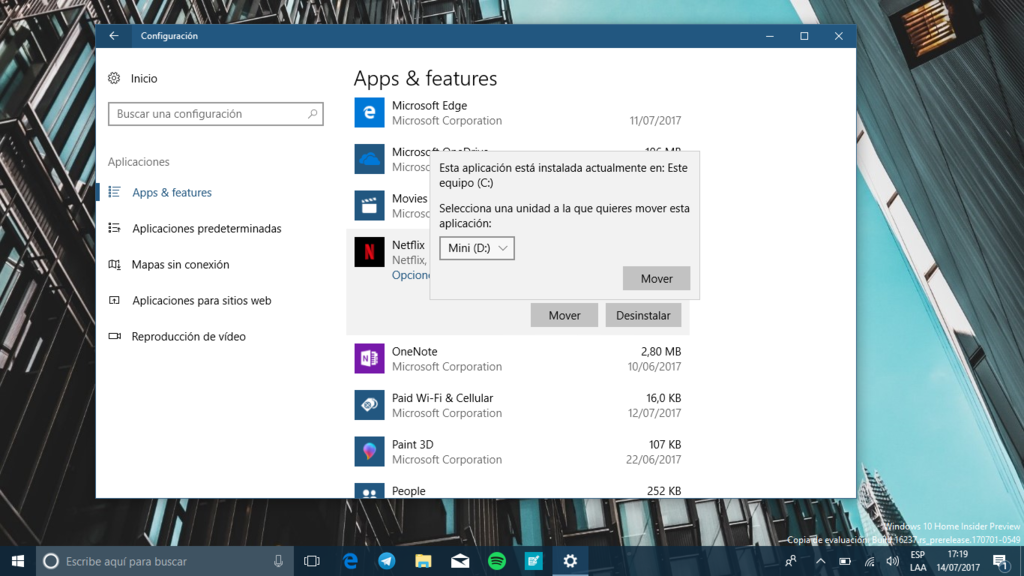The width and height of the screenshot is (1024, 576).
Task: Click the Aplicaciones predeterminadas icon
Action: coord(114,228)
